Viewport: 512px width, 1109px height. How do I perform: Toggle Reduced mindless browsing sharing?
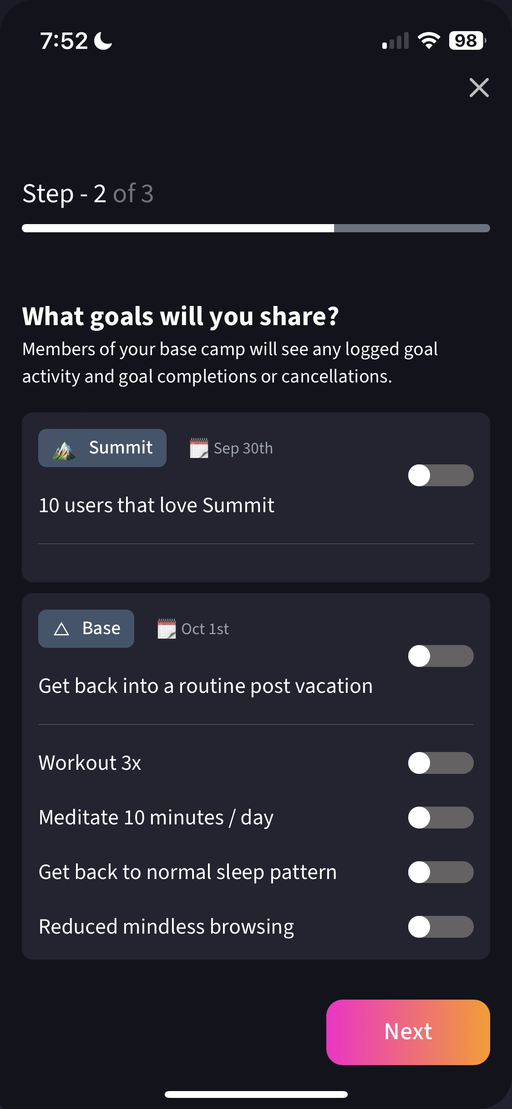(x=441, y=926)
